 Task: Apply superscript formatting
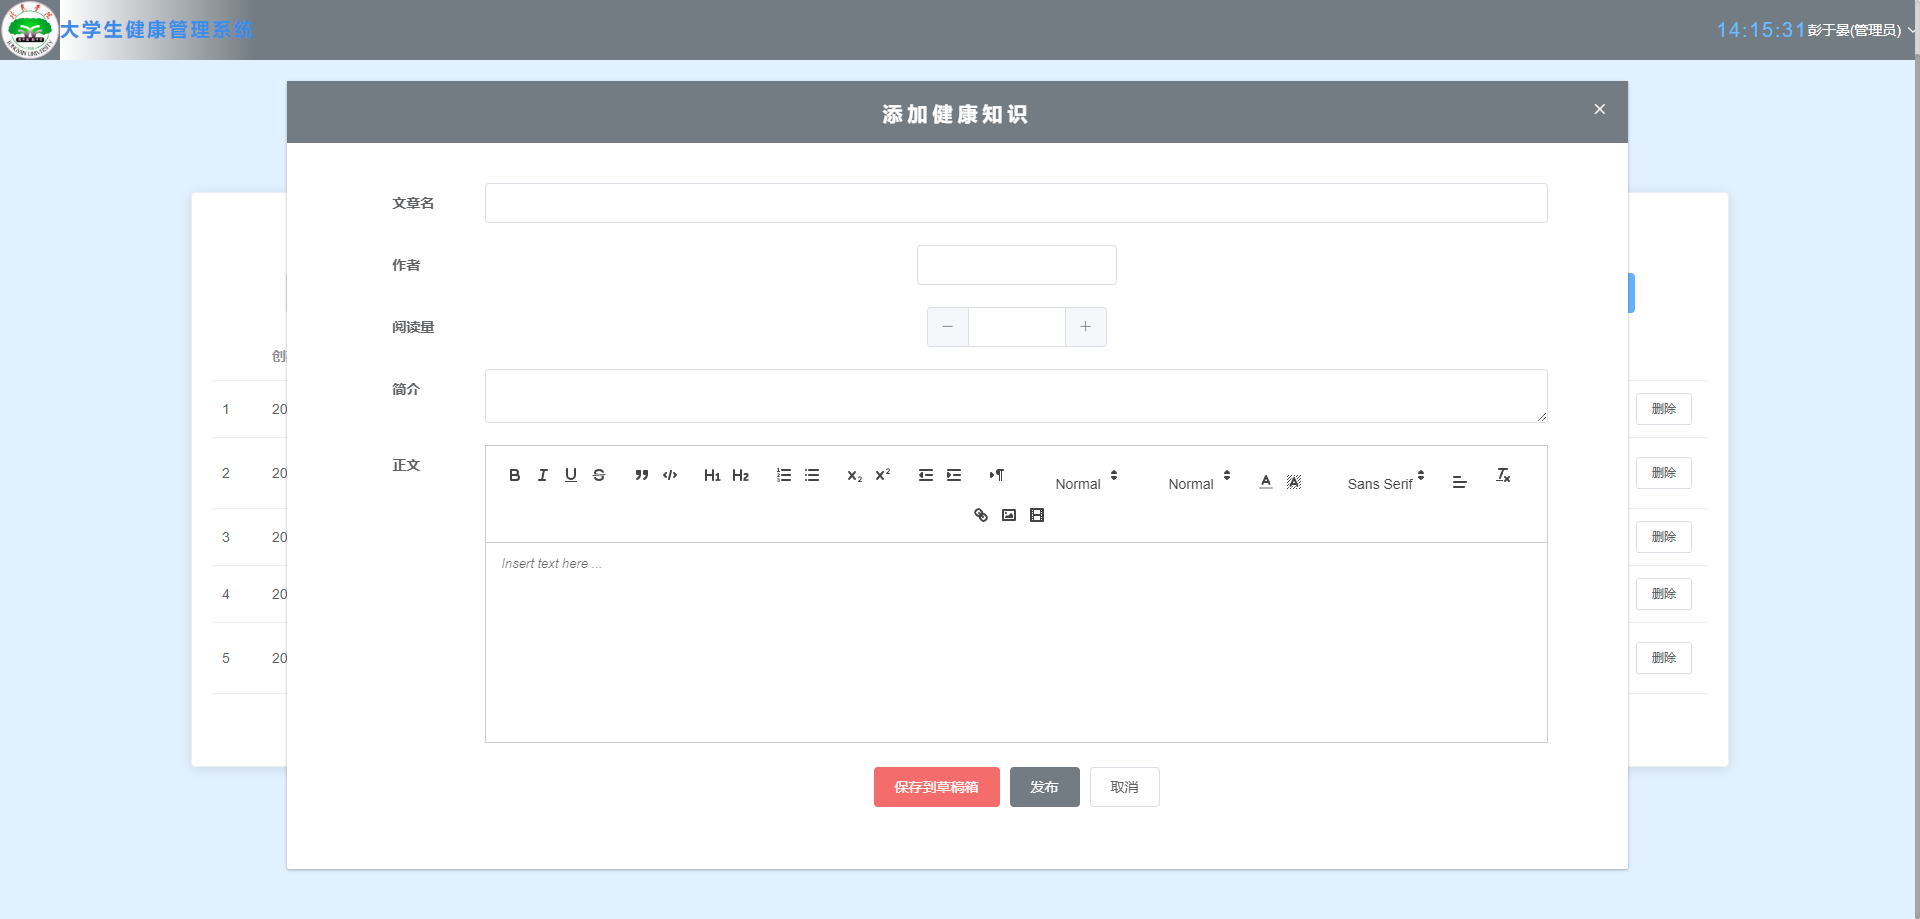(x=883, y=475)
